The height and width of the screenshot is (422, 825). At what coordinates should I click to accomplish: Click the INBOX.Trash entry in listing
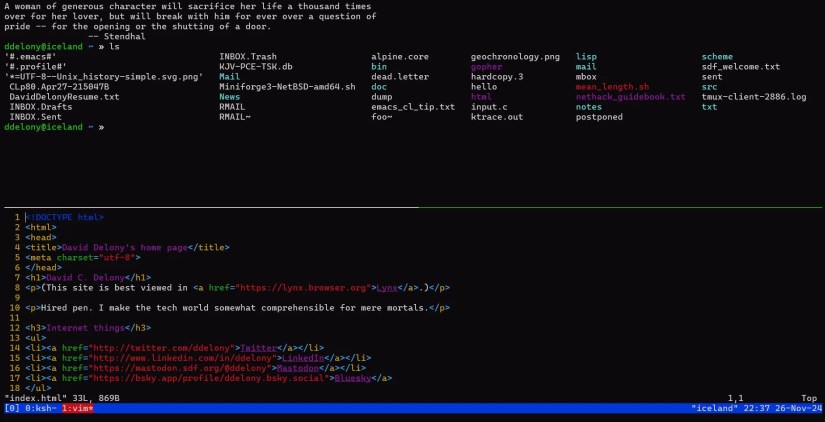248,57
